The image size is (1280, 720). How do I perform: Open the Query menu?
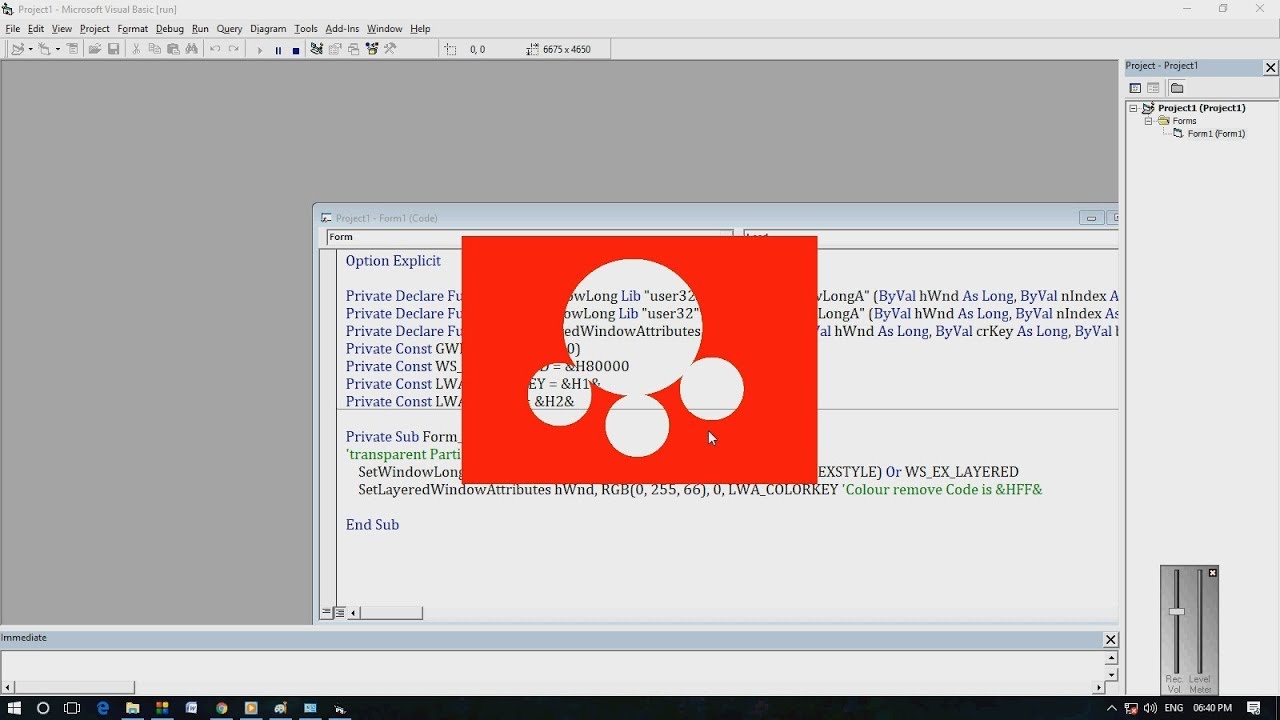[230, 29]
